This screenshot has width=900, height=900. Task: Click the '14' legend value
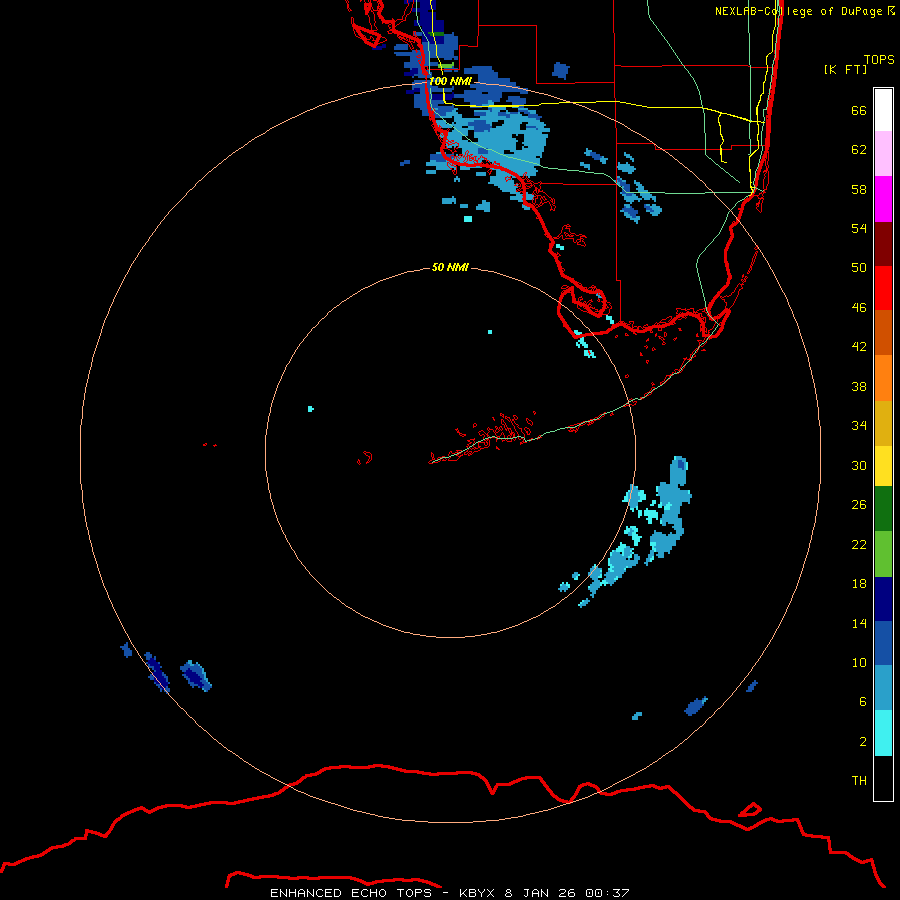859,623
